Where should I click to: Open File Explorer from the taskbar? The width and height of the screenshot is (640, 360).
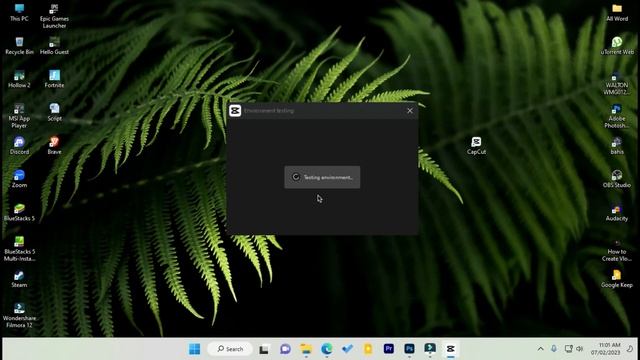[306, 349]
